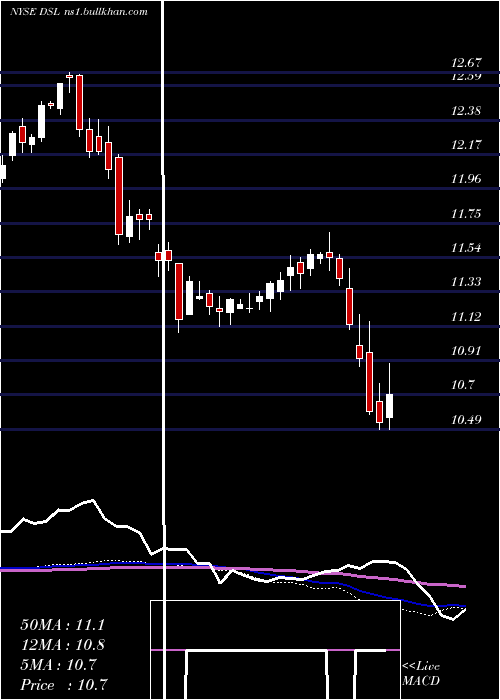This screenshot has width=500, height=700.
Task: Click the 12MA : 10.8 readout
Action: point(62,645)
